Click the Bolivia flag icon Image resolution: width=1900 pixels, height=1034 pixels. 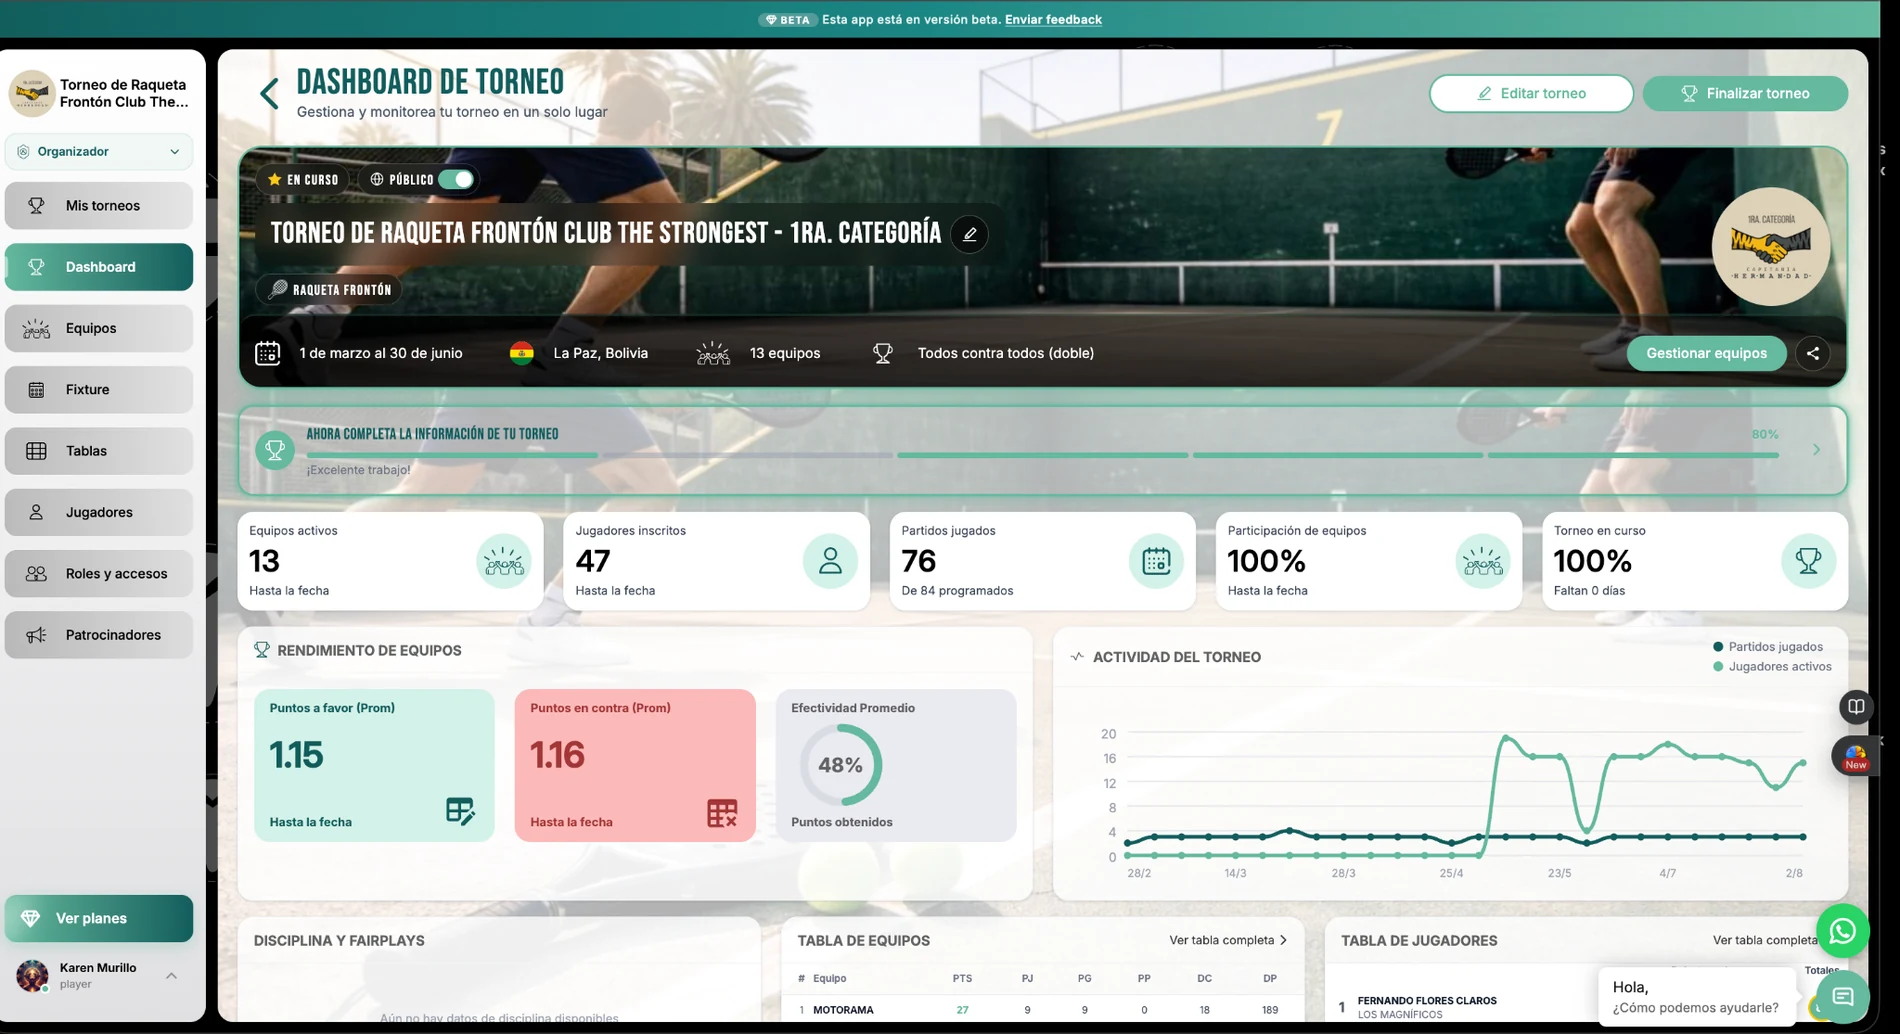521,353
